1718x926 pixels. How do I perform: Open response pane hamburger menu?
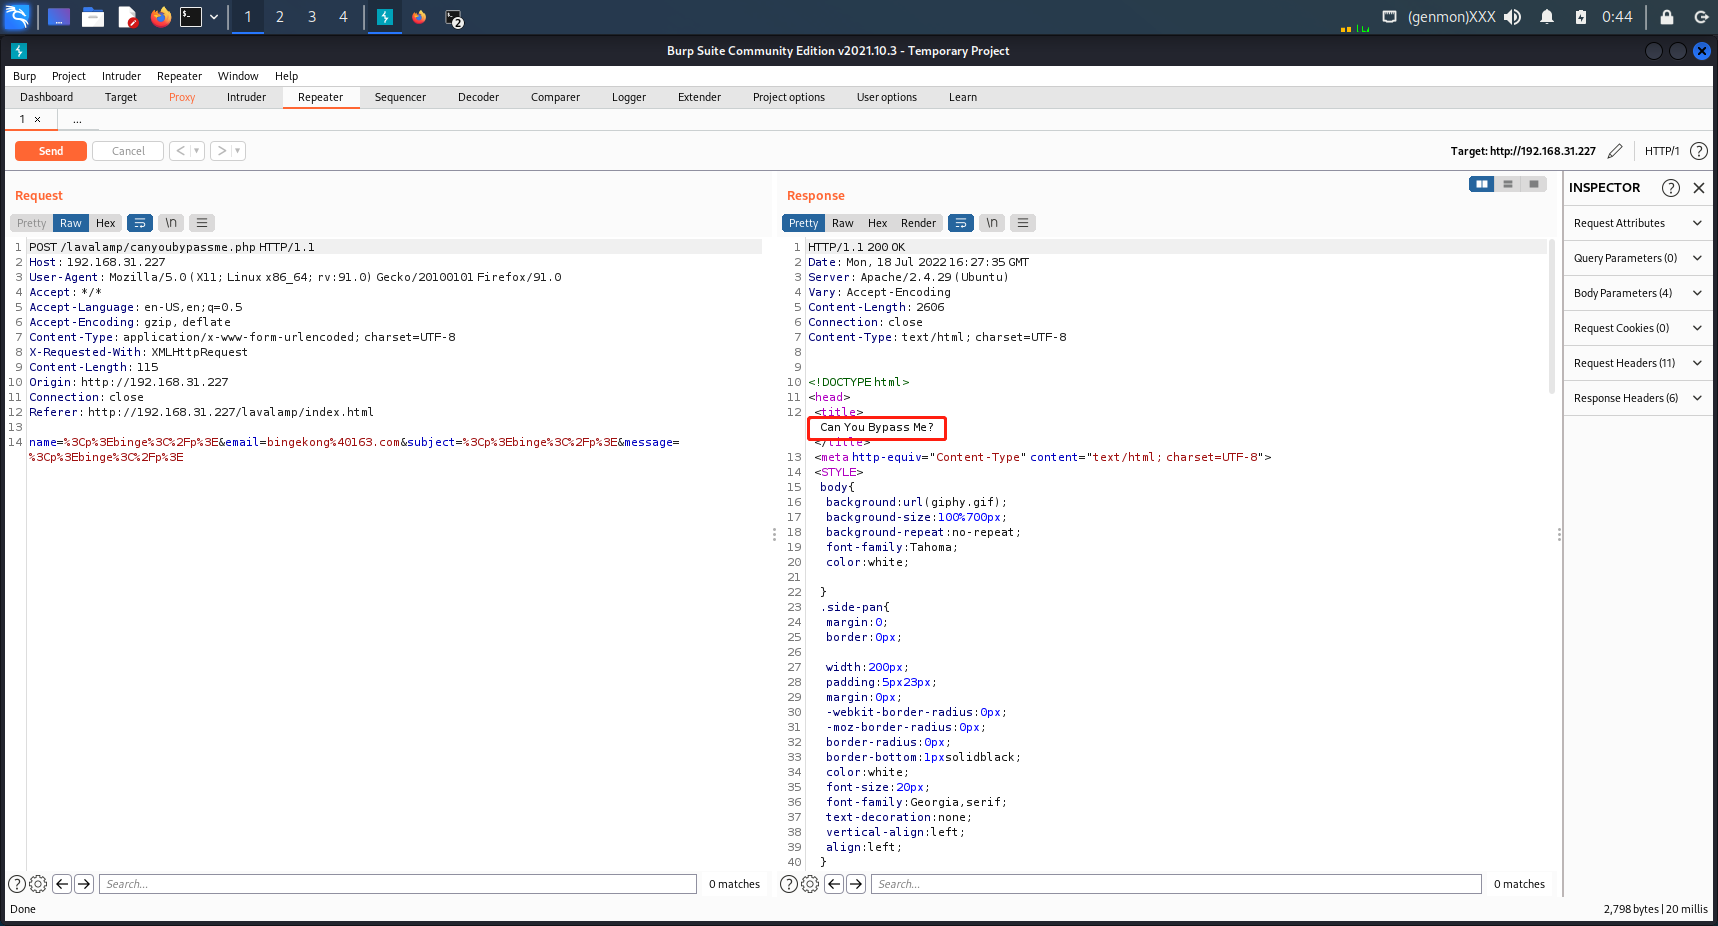[1023, 223]
